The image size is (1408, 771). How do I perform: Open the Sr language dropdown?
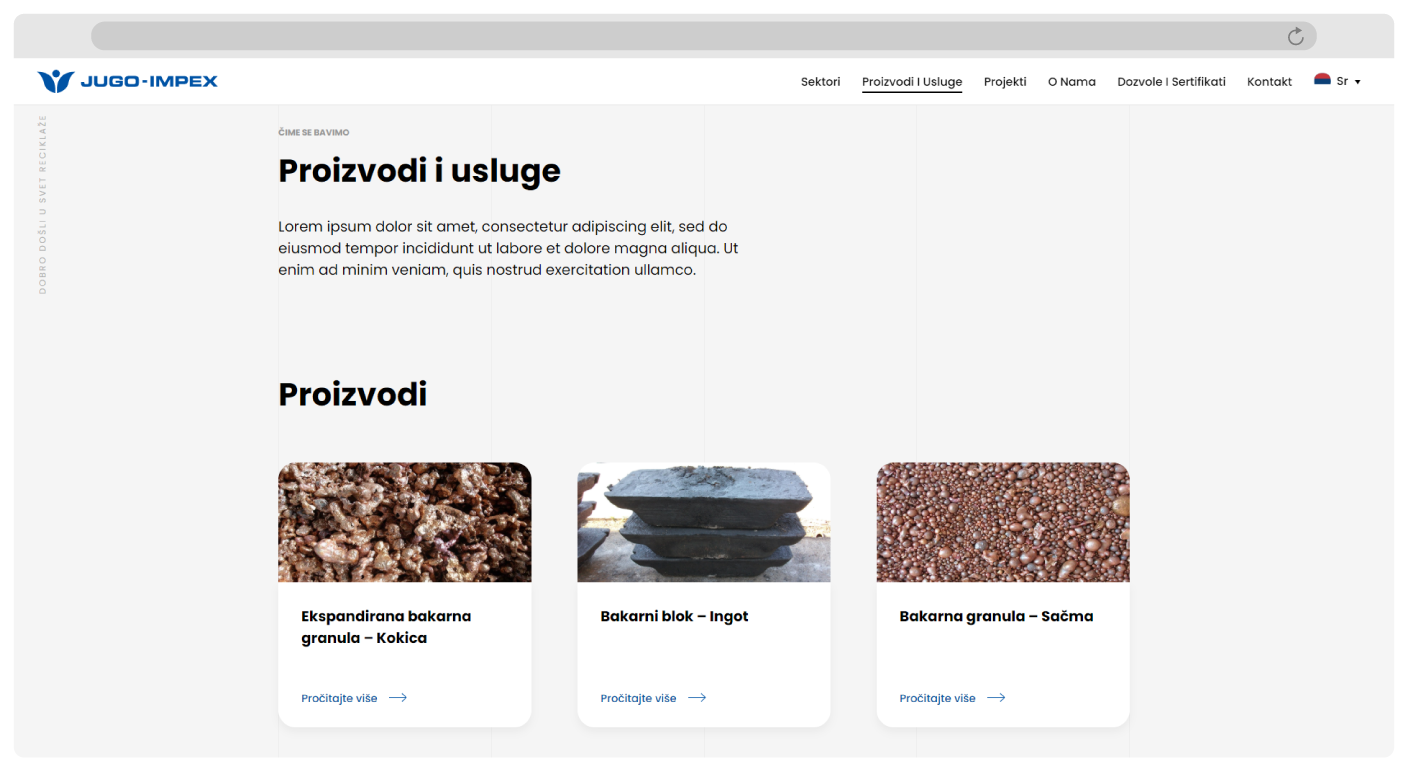coord(1342,81)
